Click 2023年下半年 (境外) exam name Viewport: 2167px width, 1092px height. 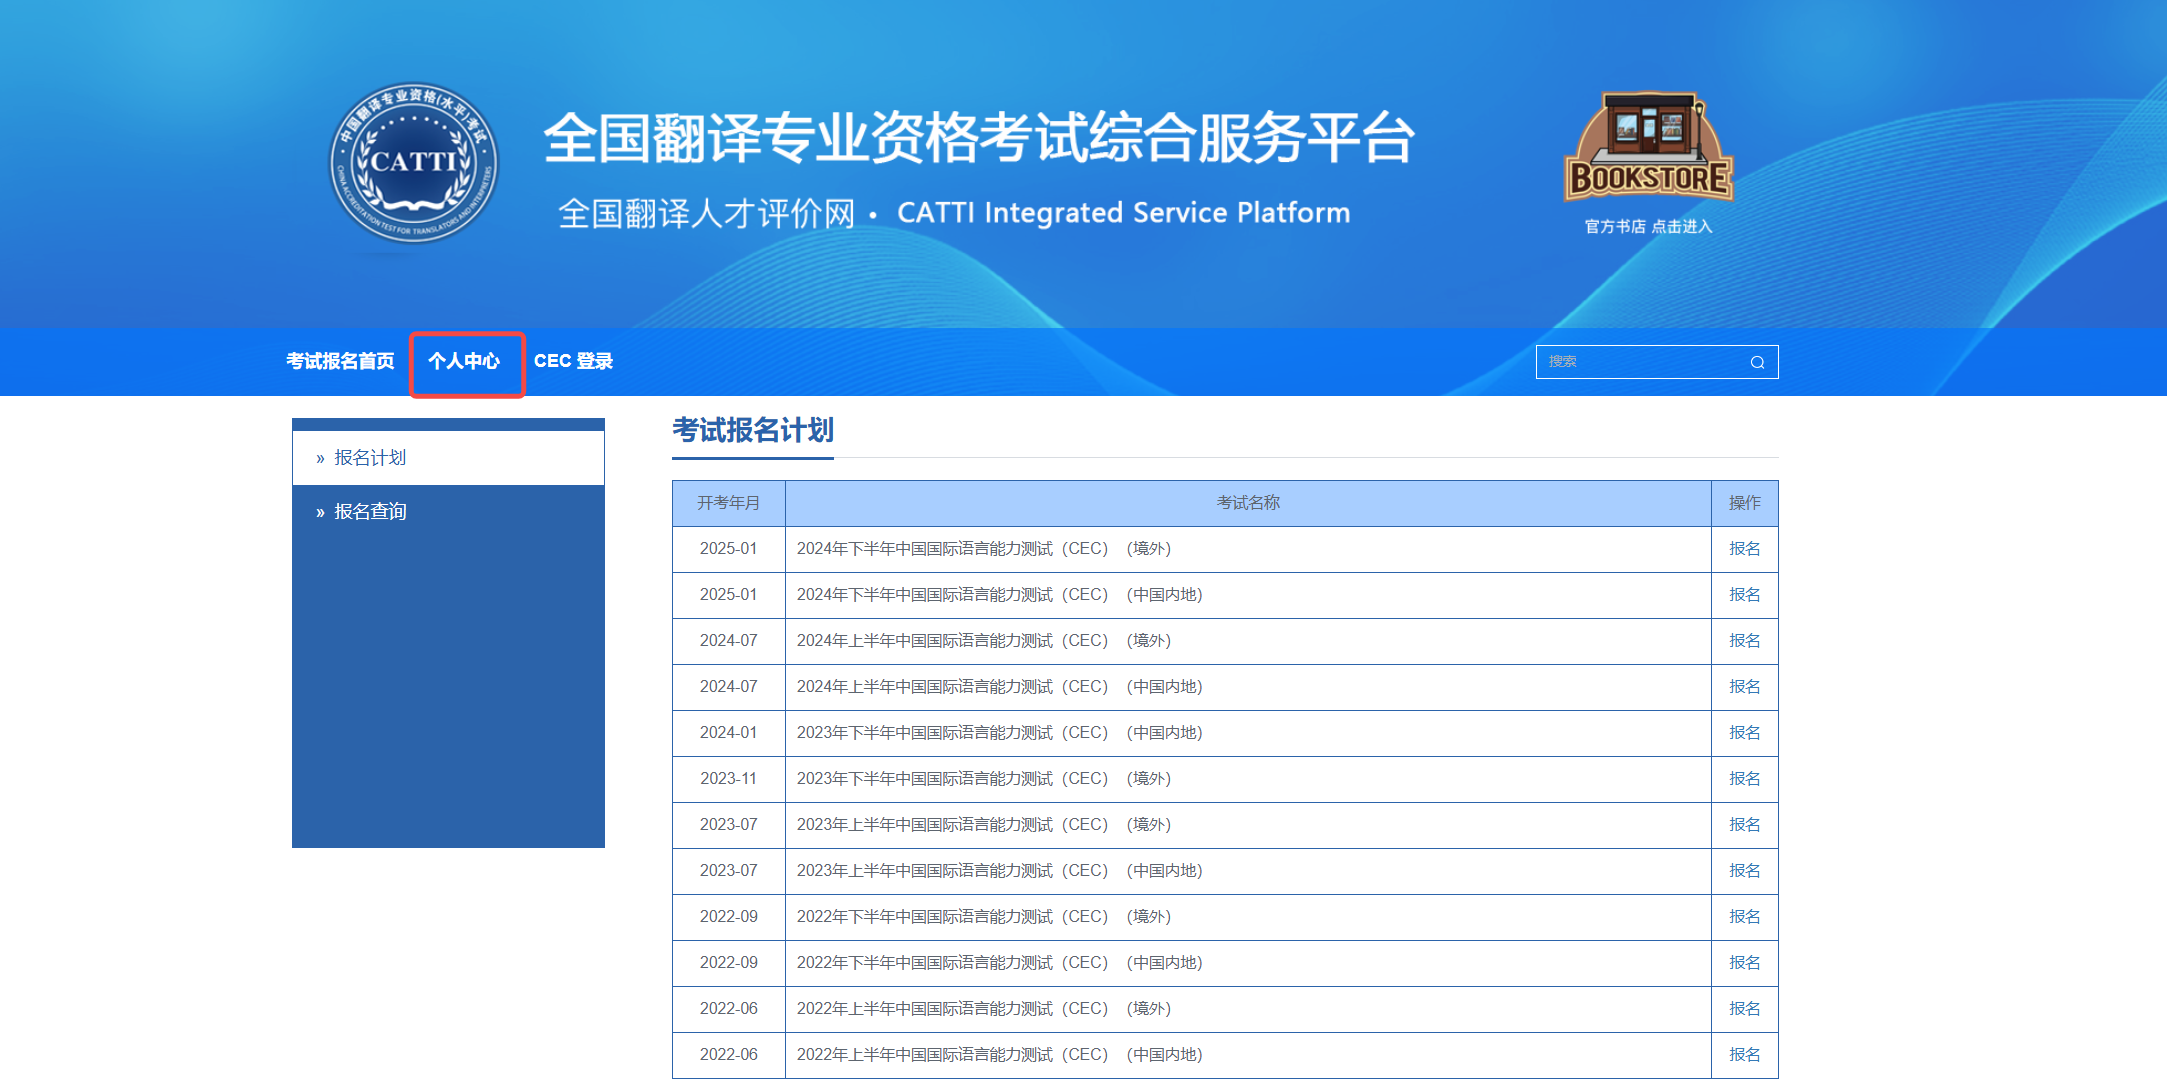(x=984, y=779)
